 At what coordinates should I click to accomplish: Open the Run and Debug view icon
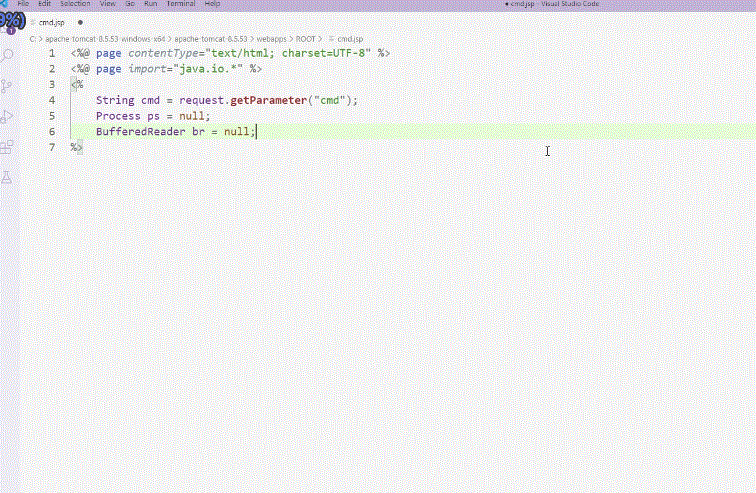[7, 117]
